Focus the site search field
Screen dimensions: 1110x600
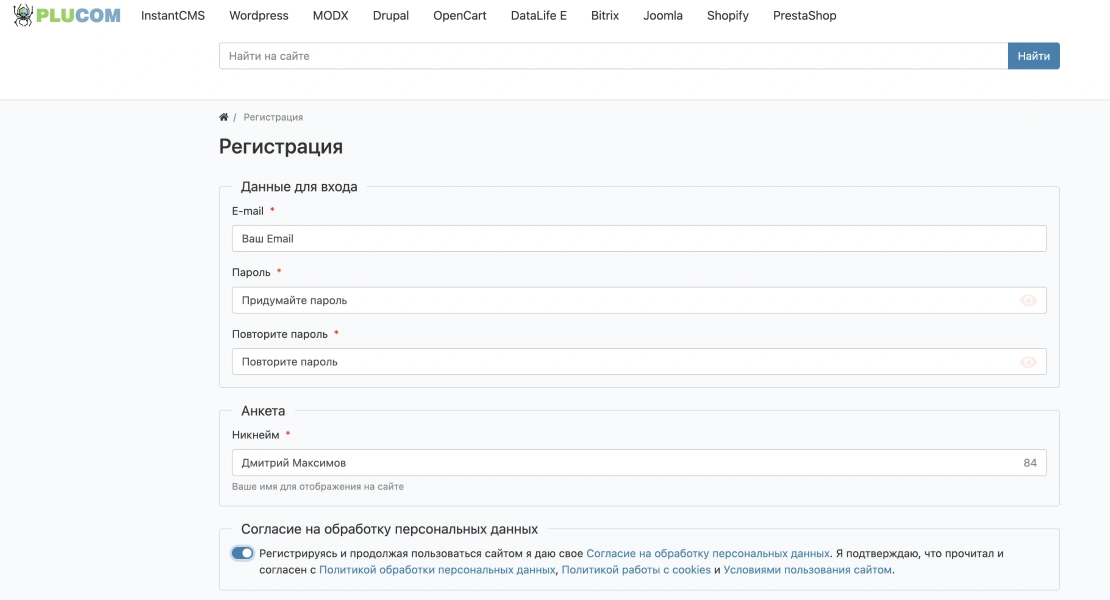(613, 56)
